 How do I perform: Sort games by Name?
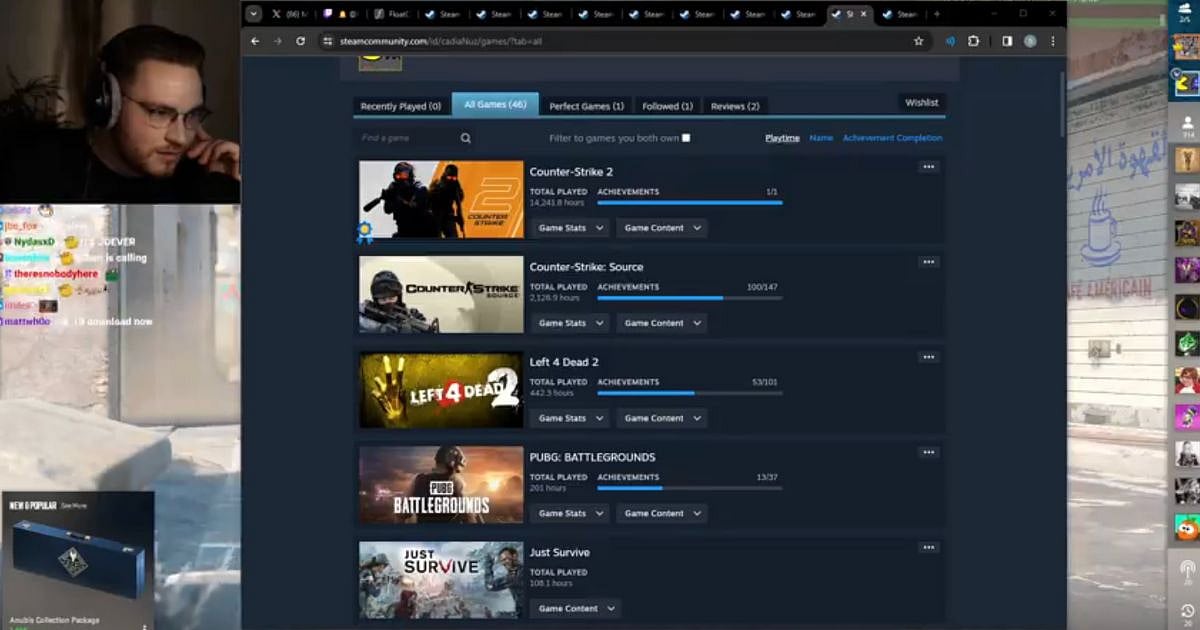pos(821,138)
